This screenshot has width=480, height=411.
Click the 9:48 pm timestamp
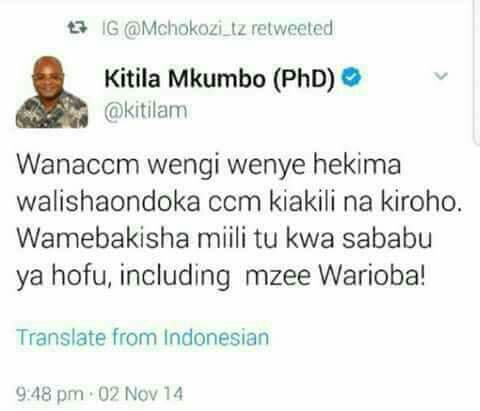coord(50,394)
